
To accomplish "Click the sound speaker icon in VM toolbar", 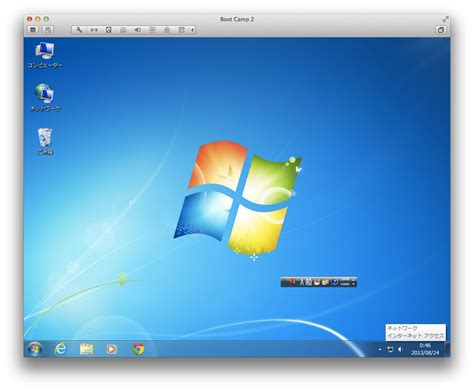I will pyautogui.click(x=138, y=30).
